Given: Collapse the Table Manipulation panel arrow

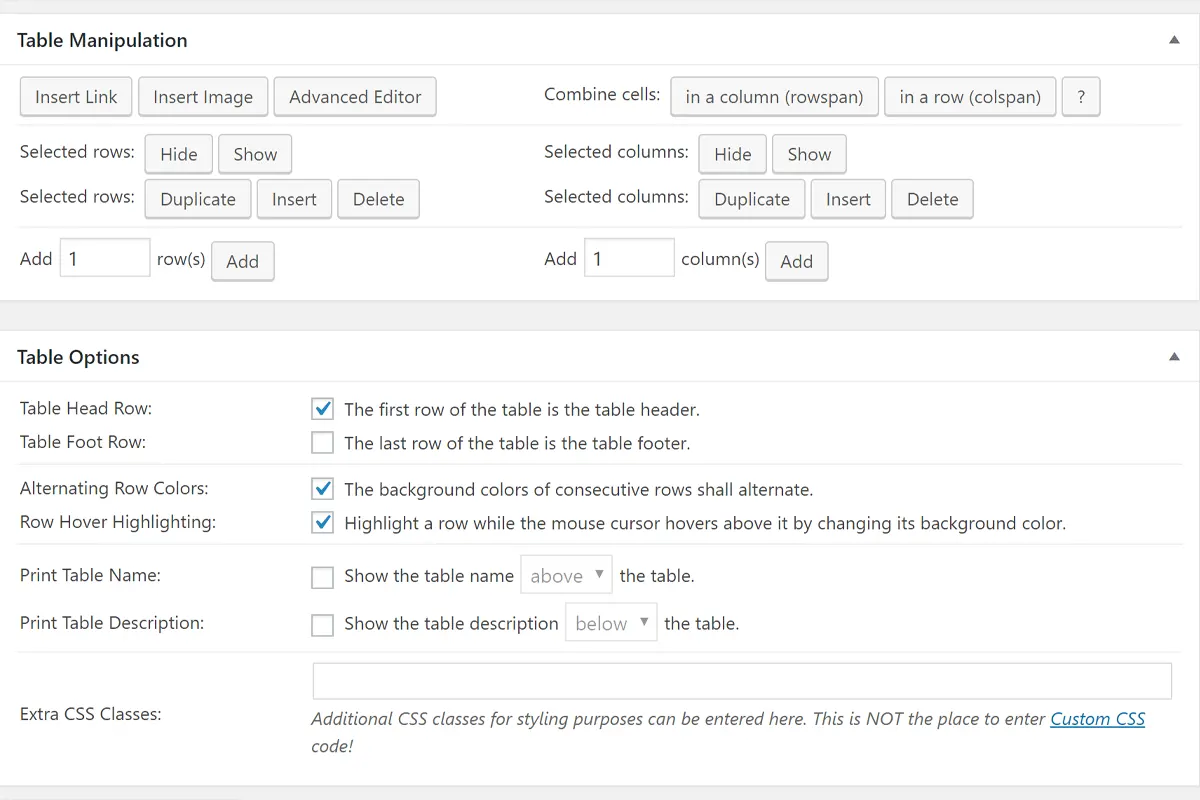Looking at the screenshot, I should coord(1174,40).
